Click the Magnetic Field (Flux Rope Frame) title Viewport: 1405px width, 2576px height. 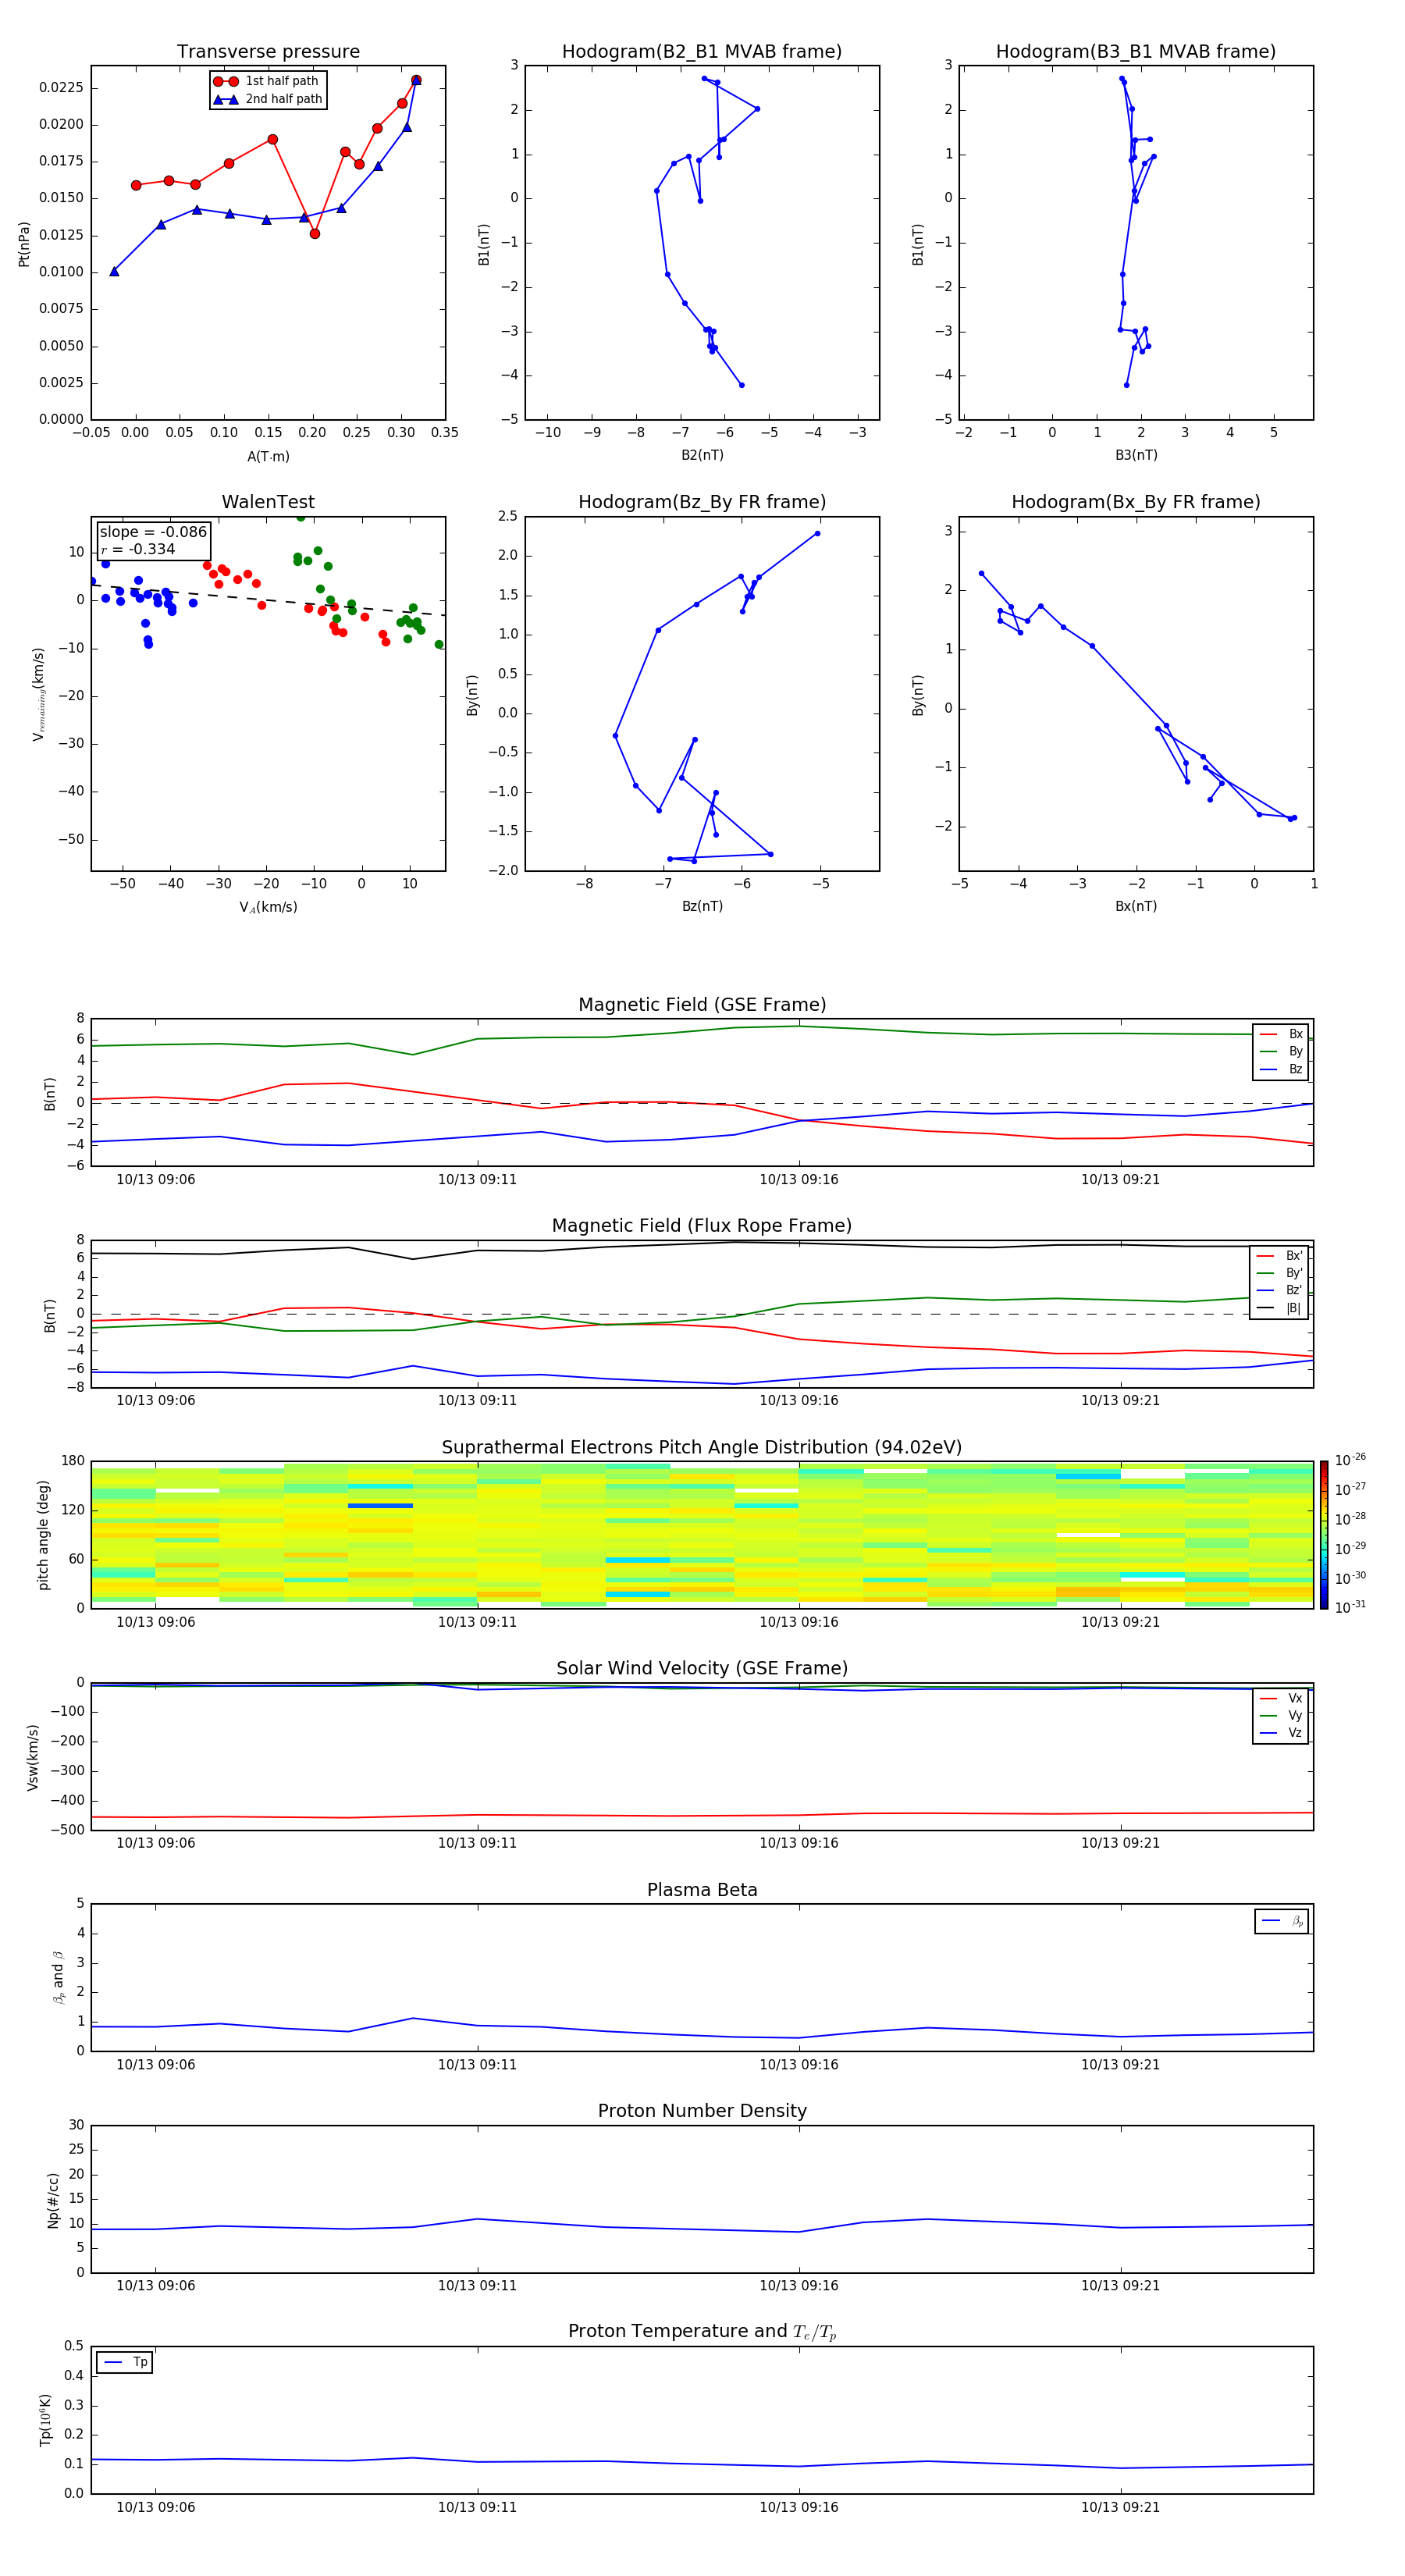pos(702,1226)
